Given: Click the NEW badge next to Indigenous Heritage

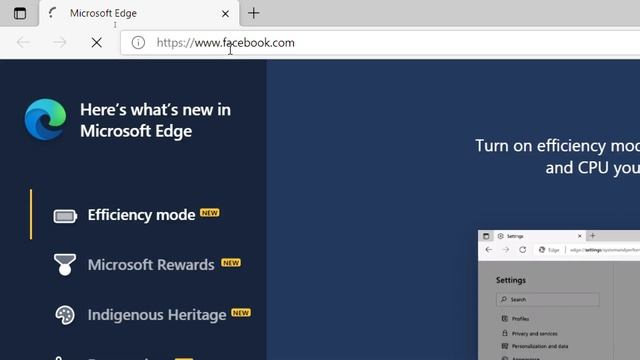Looking at the screenshot, I should tap(241, 313).
